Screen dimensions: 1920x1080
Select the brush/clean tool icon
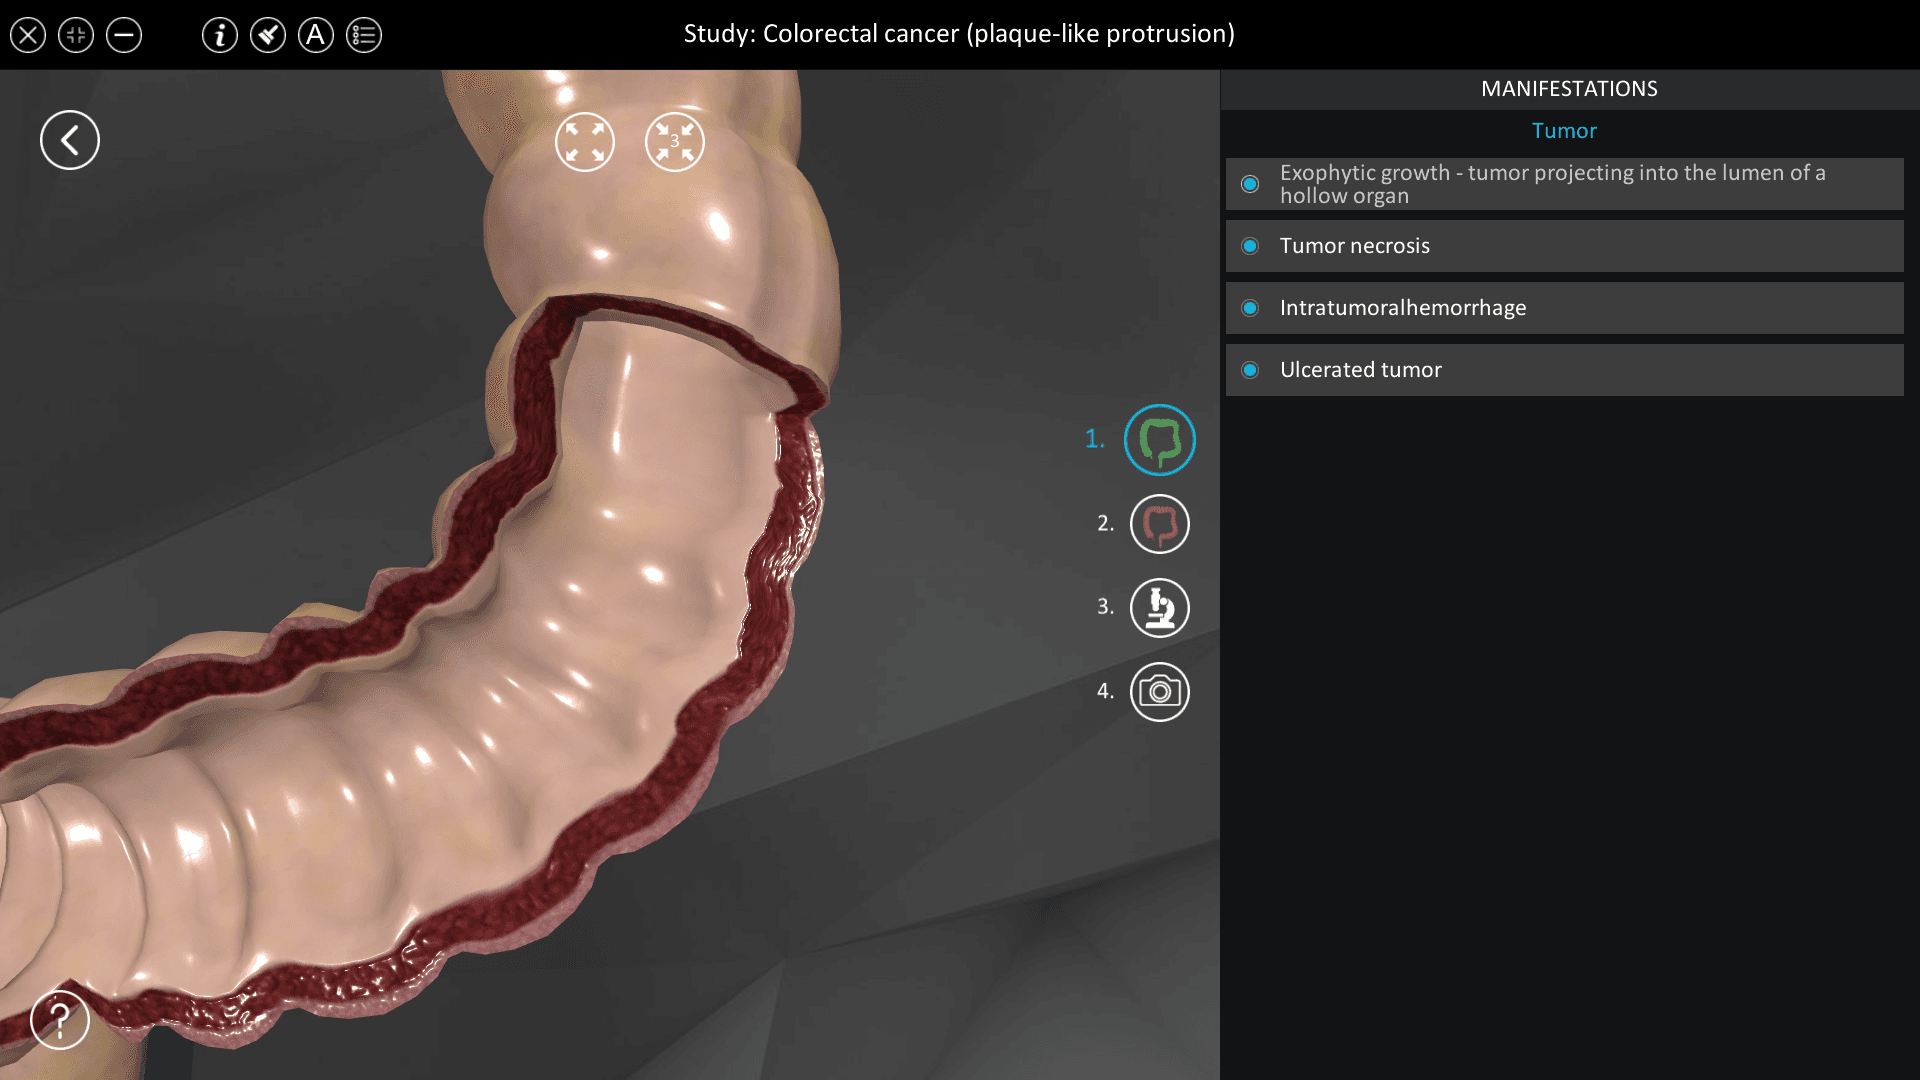click(268, 35)
